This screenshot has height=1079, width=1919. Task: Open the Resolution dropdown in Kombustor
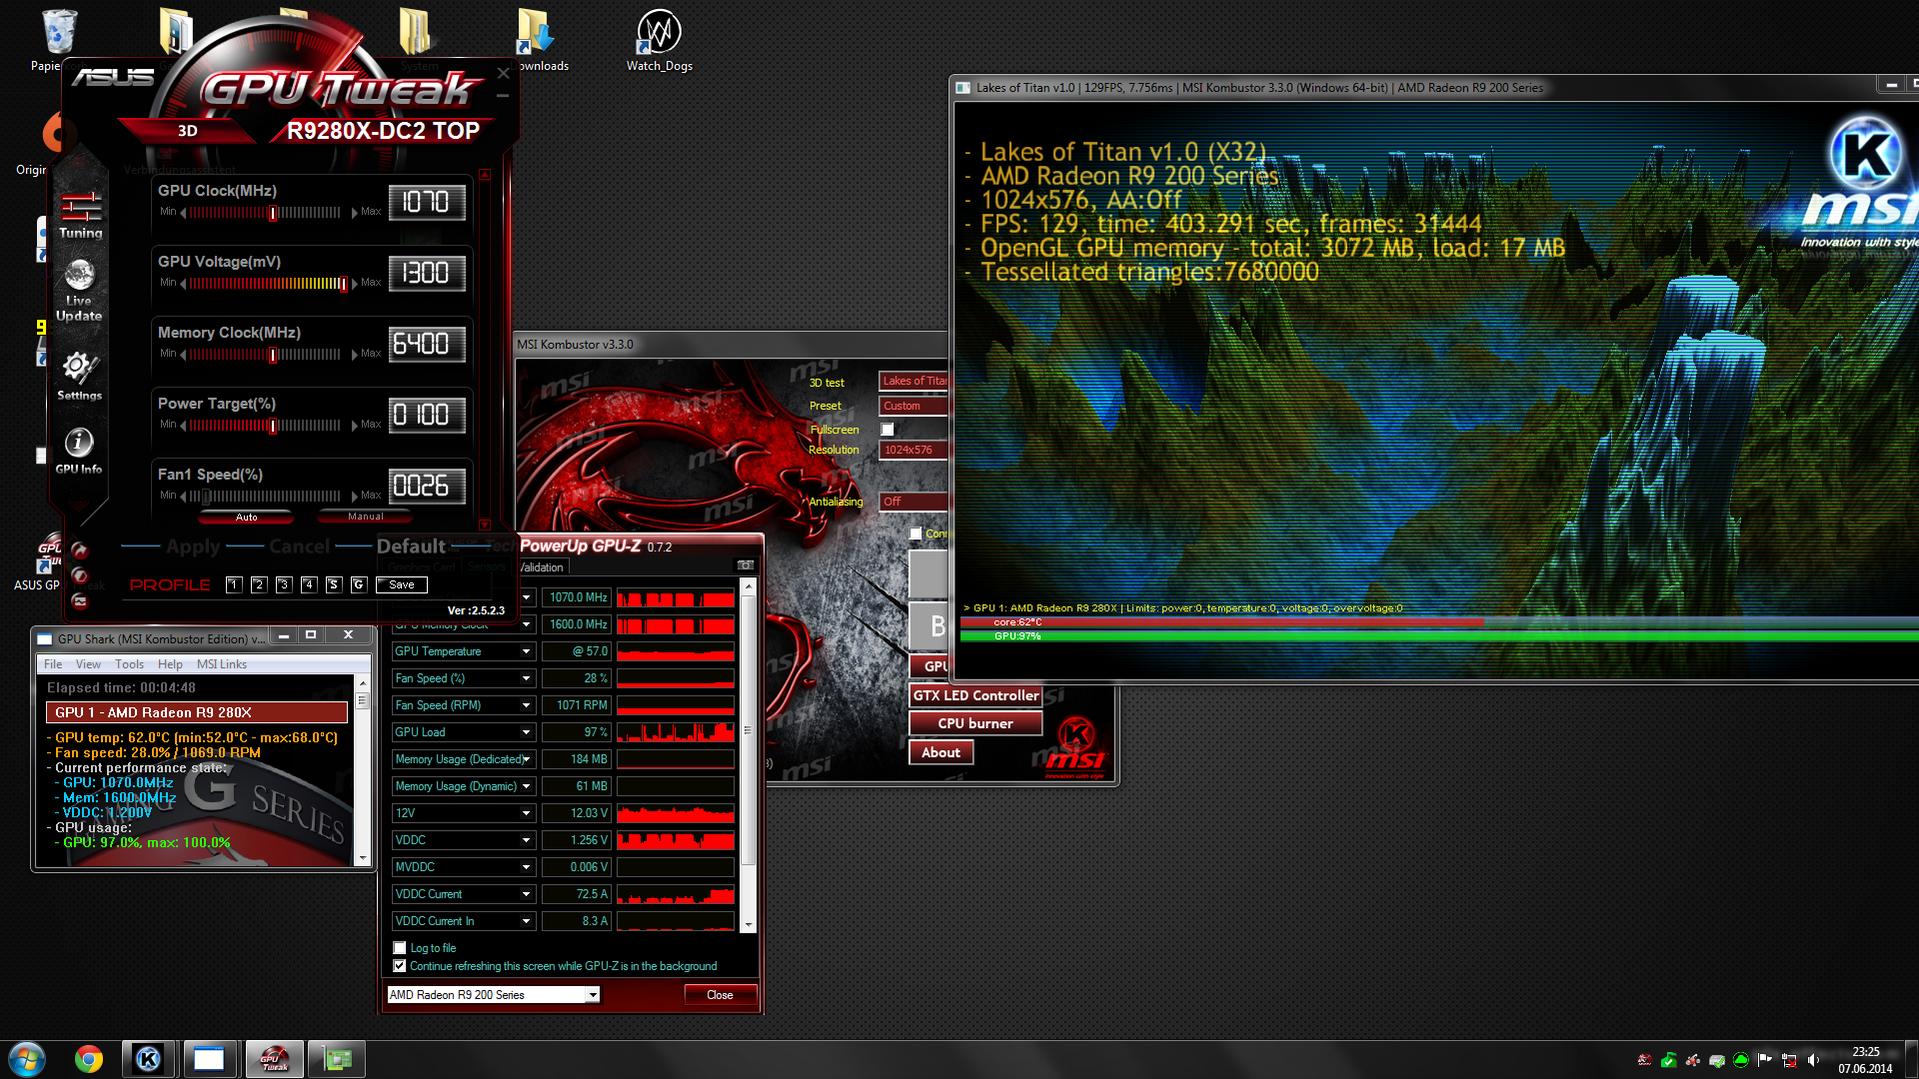coord(913,450)
